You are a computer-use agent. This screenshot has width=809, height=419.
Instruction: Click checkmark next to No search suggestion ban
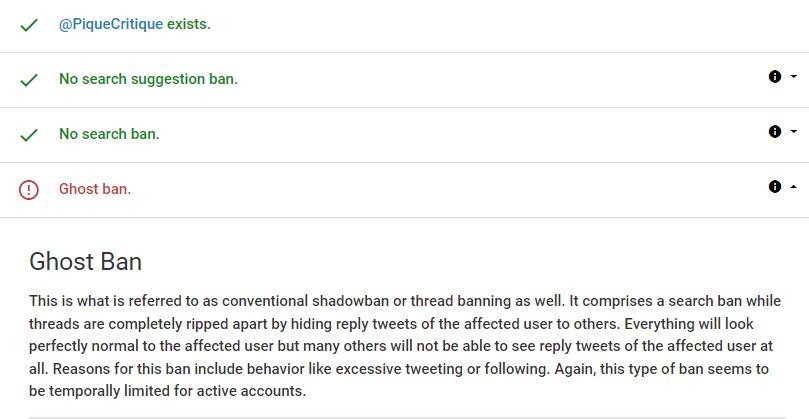point(29,80)
